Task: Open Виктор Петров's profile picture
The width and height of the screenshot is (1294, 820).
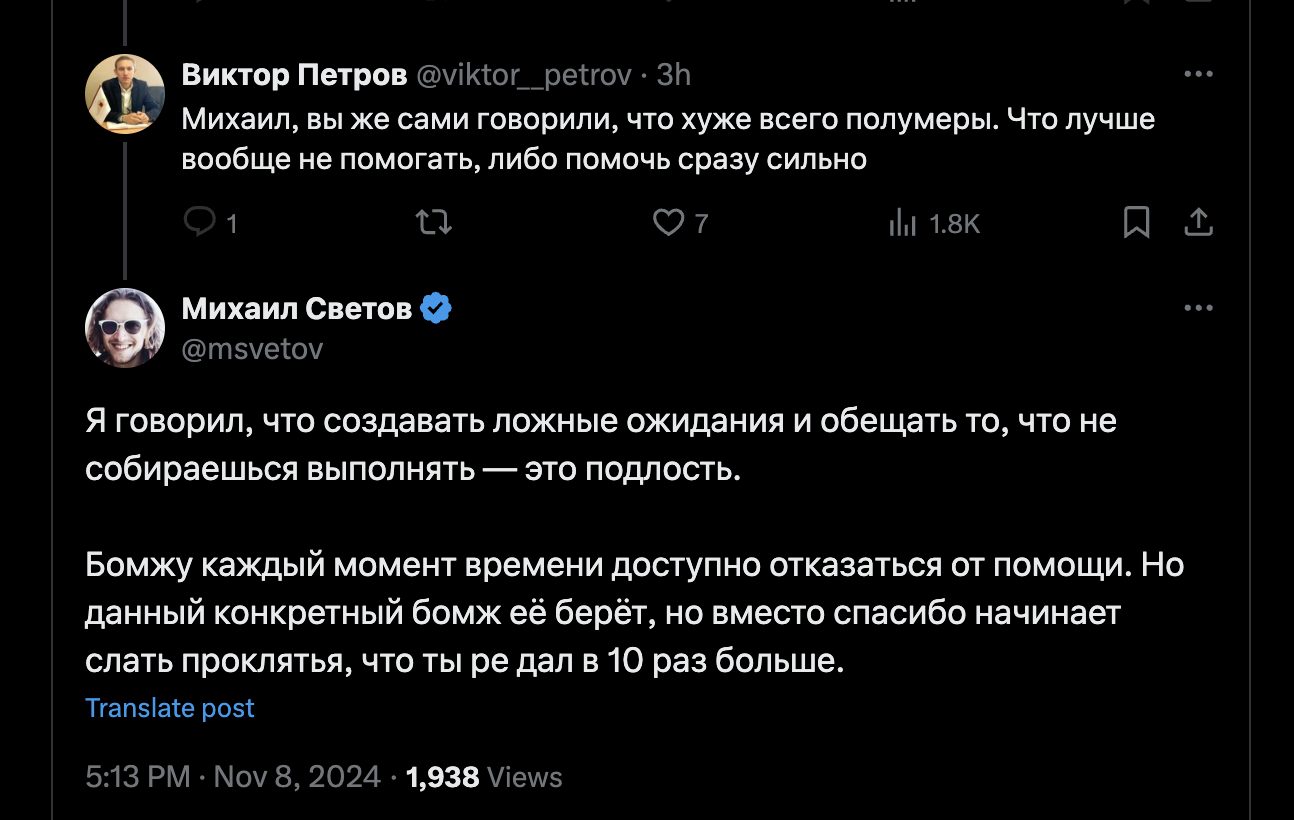Action: click(125, 94)
